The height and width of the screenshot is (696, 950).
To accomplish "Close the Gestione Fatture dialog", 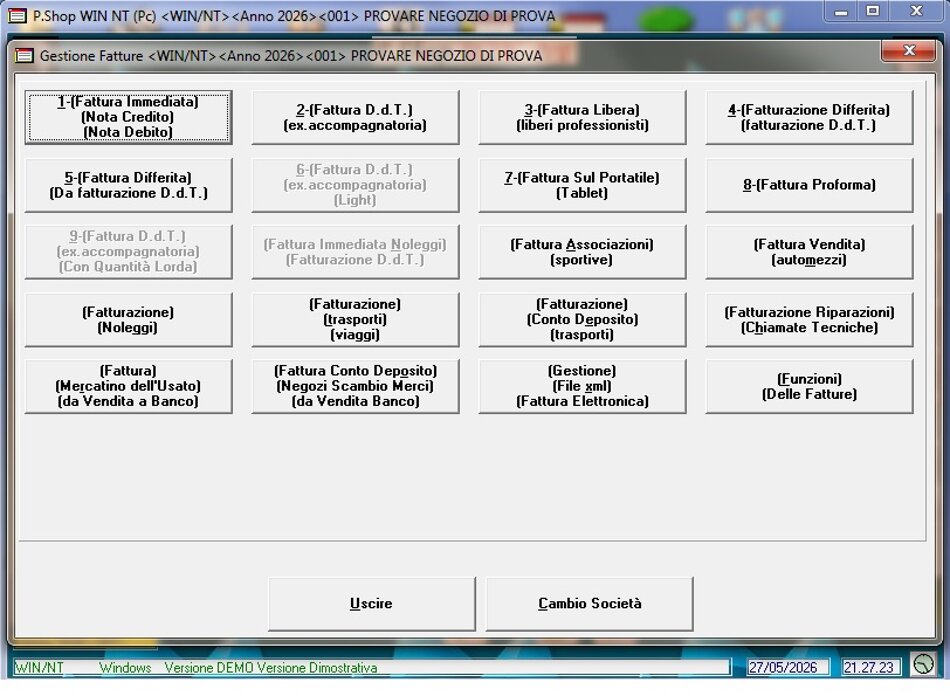I will click(908, 51).
